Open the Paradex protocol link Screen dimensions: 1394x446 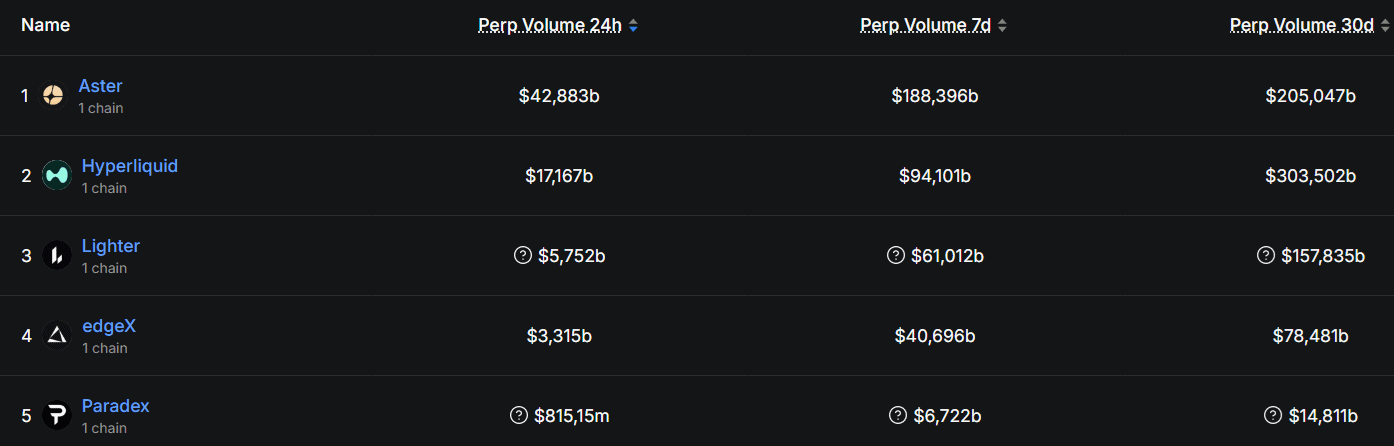coord(116,406)
